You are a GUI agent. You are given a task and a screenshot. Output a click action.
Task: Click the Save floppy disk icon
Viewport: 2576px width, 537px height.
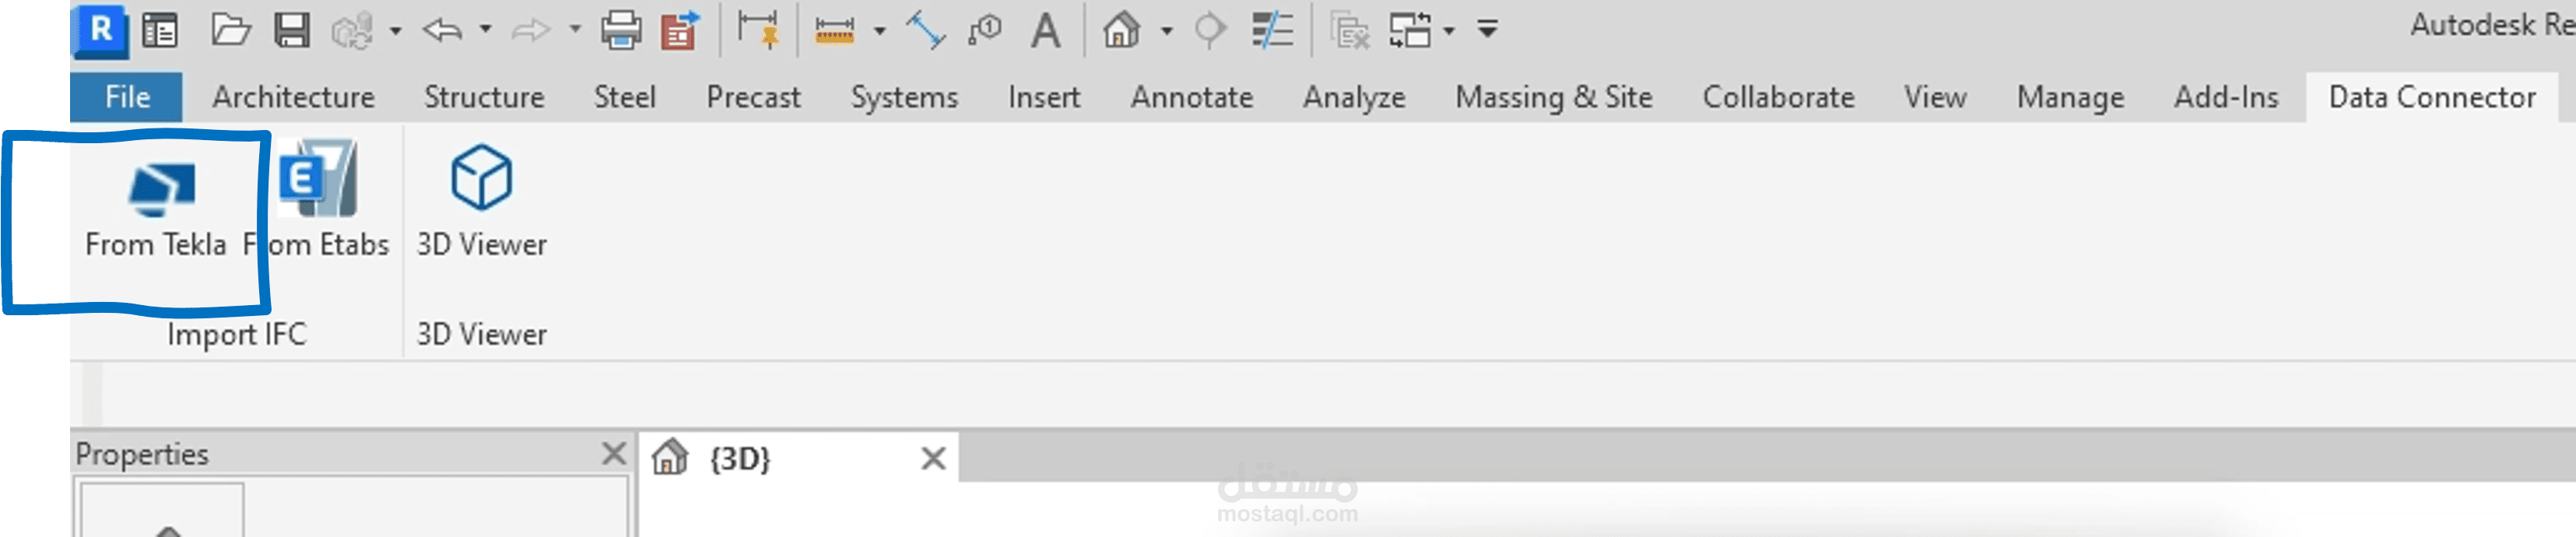(291, 30)
